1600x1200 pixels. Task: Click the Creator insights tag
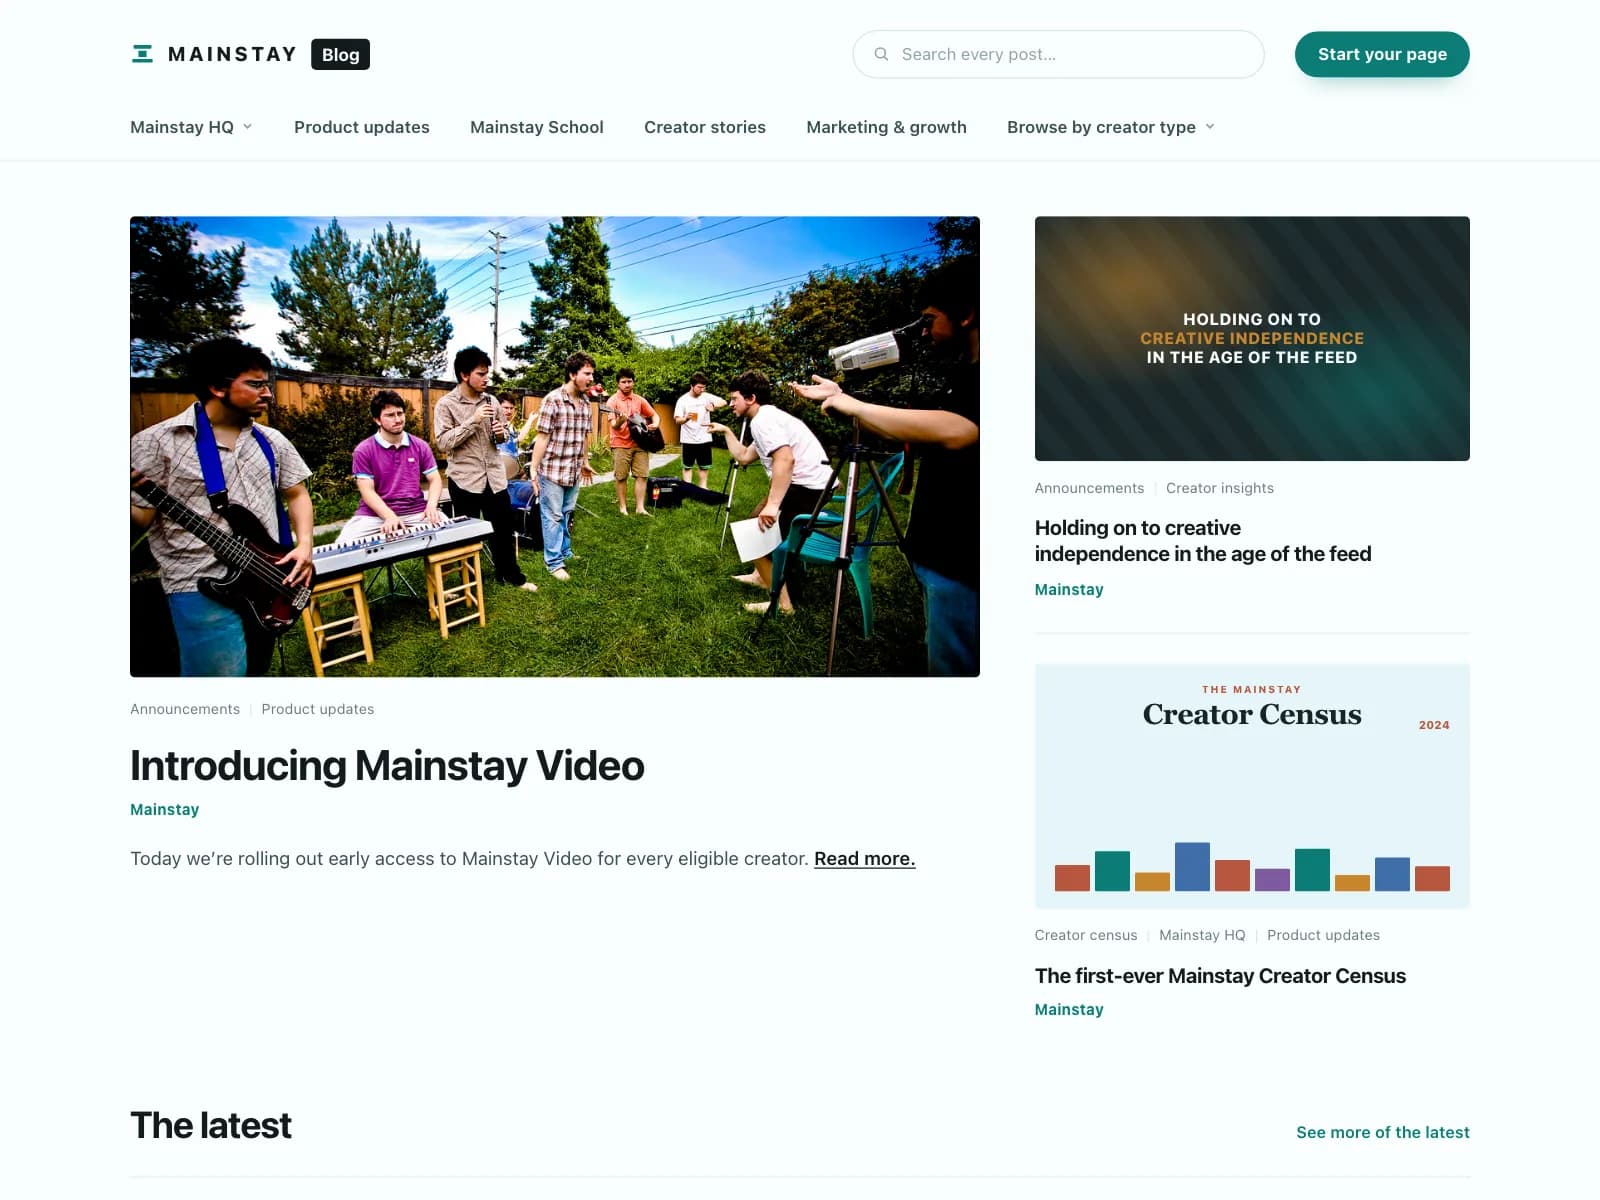tap(1220, 488)
